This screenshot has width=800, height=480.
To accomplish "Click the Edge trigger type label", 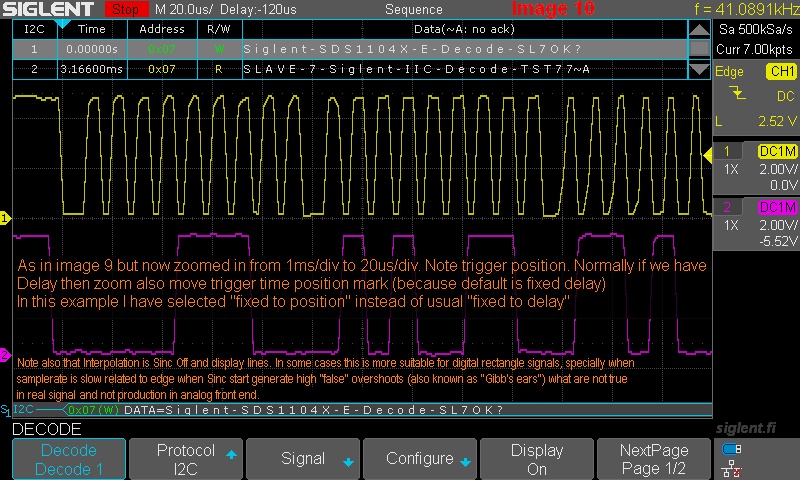I will [x=729, y=72].
